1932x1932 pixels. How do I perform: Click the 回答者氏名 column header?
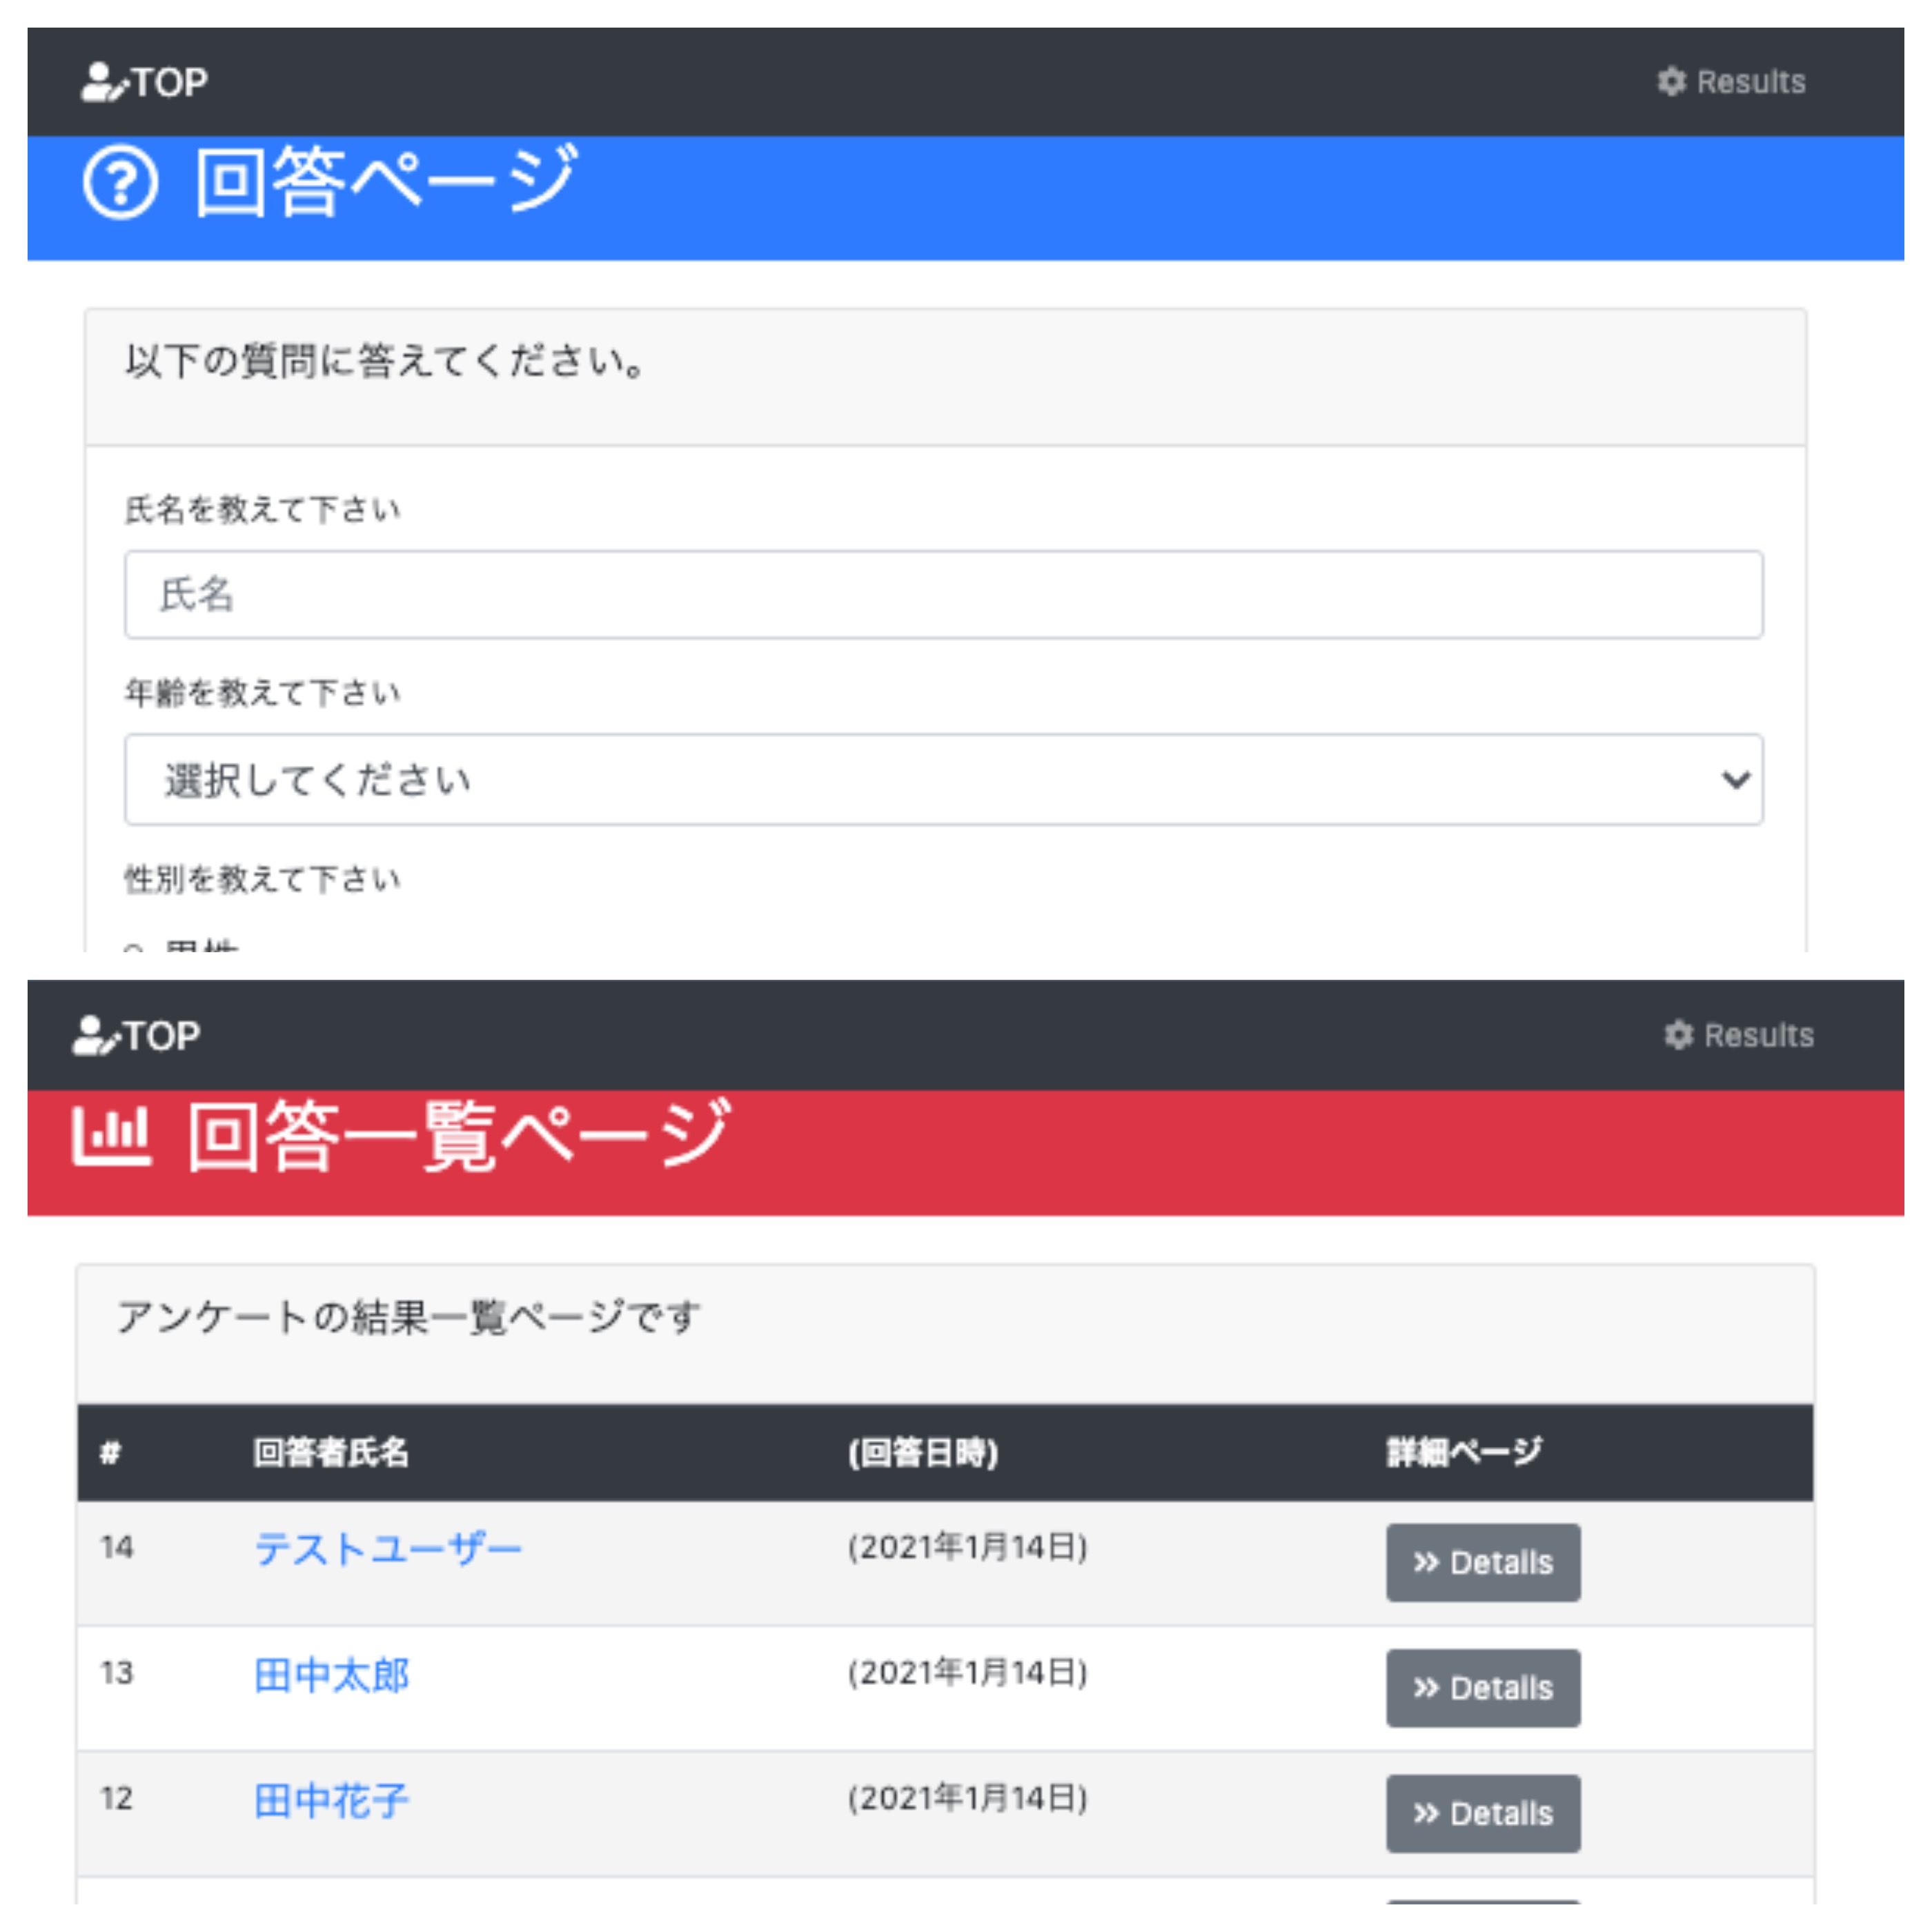pyautogui.click(x=330, y=1452)
